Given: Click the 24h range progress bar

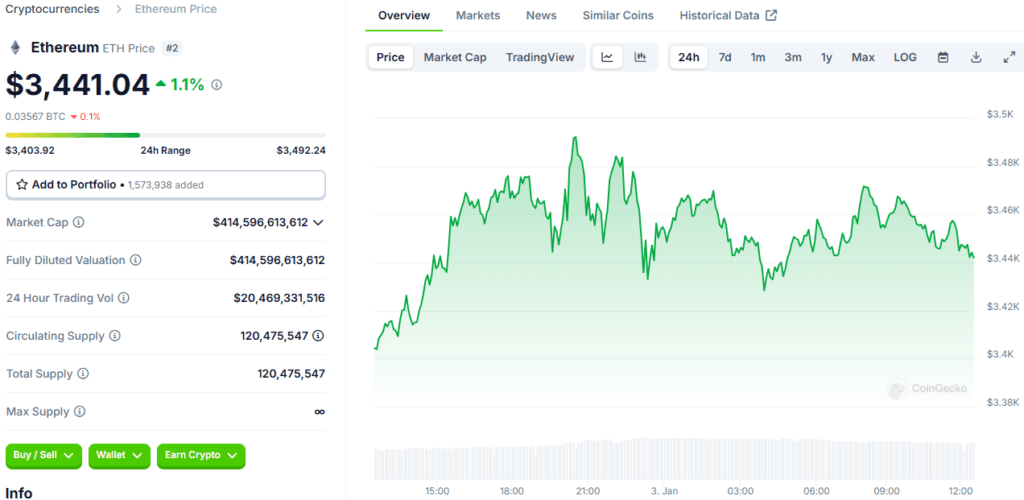Looking at the screenshot, I should pyautogui.click(x=165, y=135).
